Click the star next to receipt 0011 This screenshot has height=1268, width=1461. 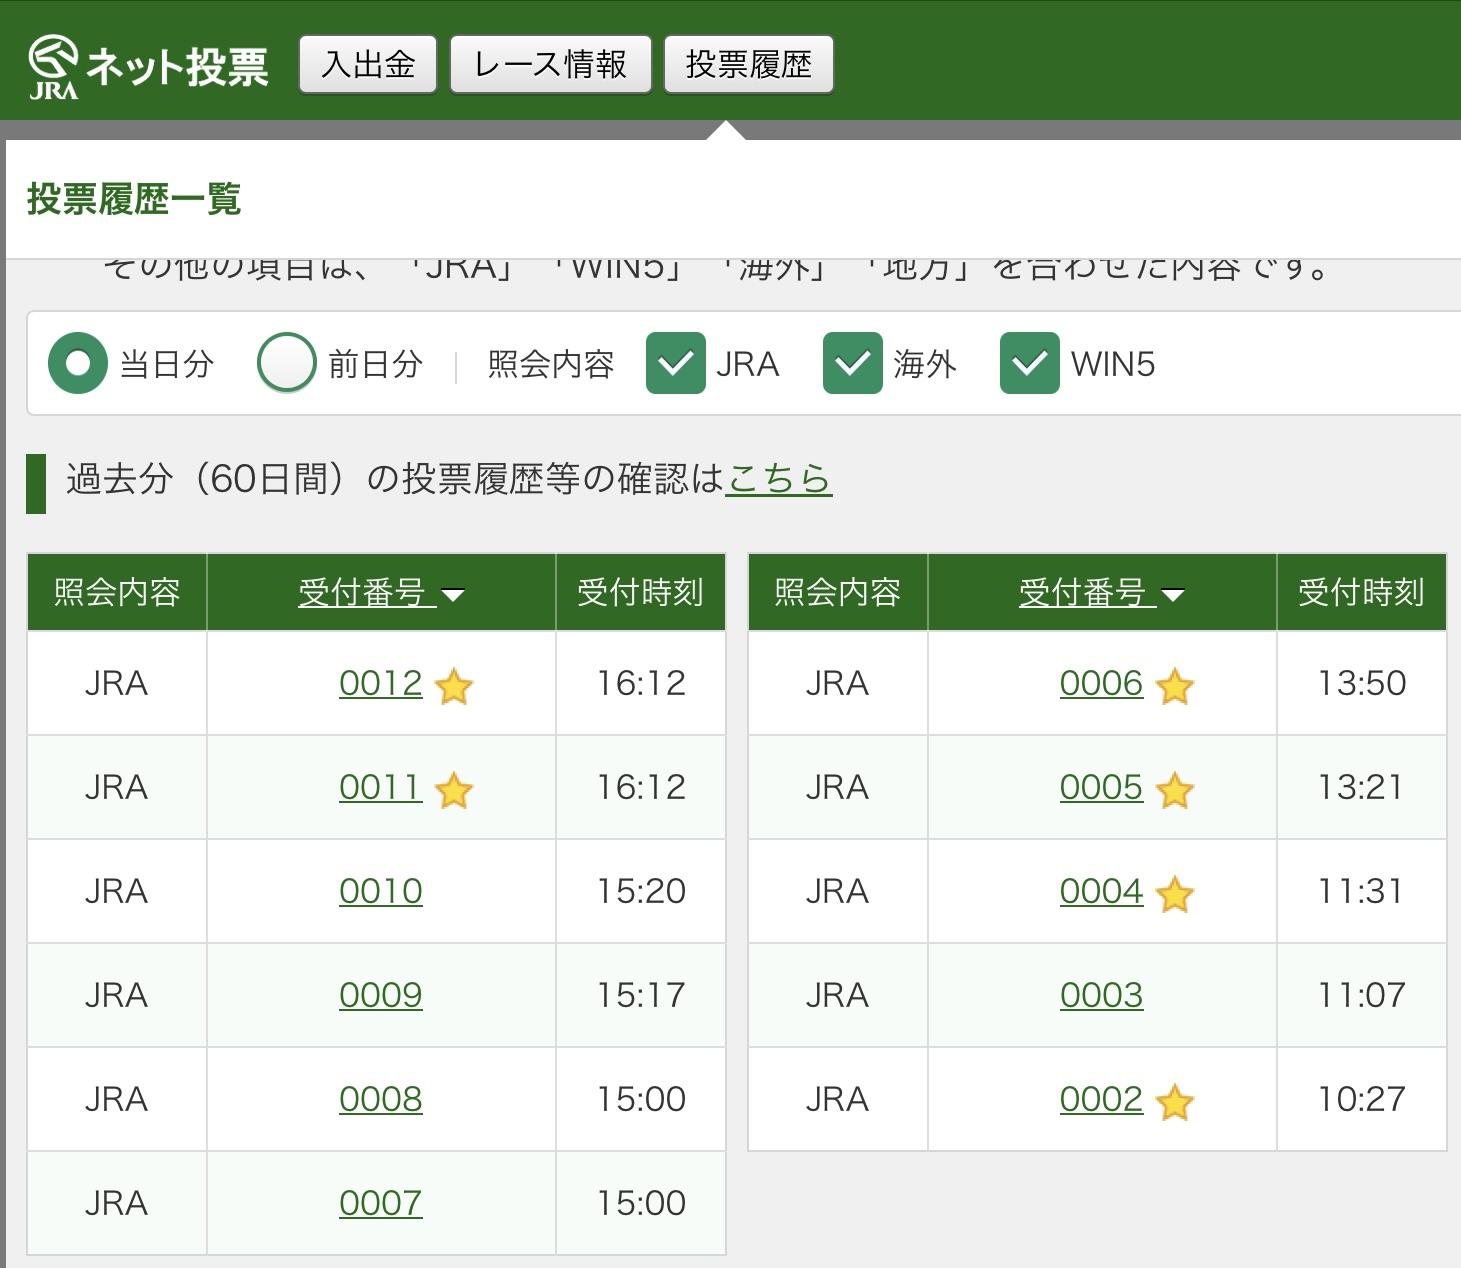(x=454, y=791)
